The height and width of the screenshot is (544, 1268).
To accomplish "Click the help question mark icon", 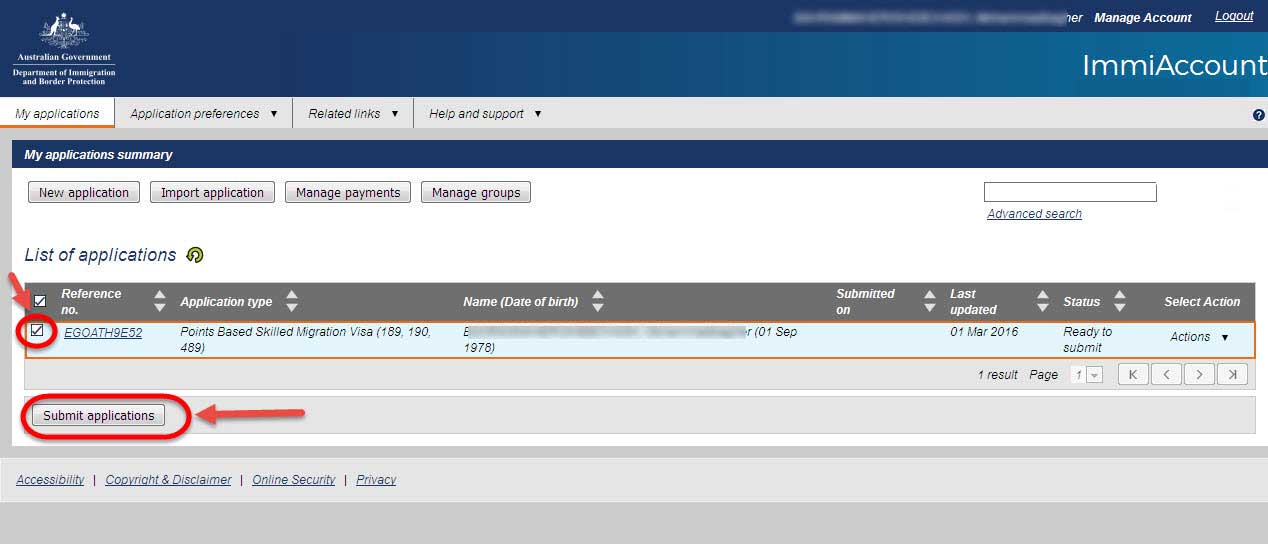I will (x=1258, y=115).
